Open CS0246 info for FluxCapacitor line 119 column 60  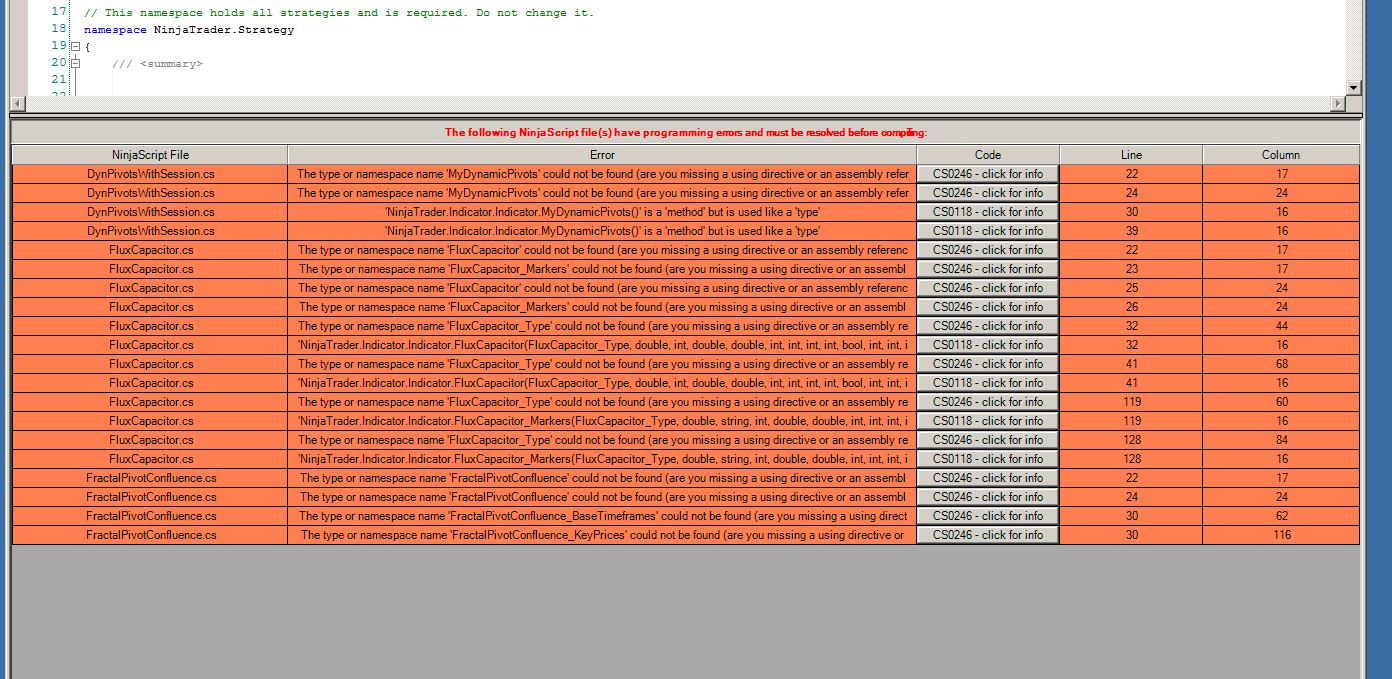[x=988, y=402]
